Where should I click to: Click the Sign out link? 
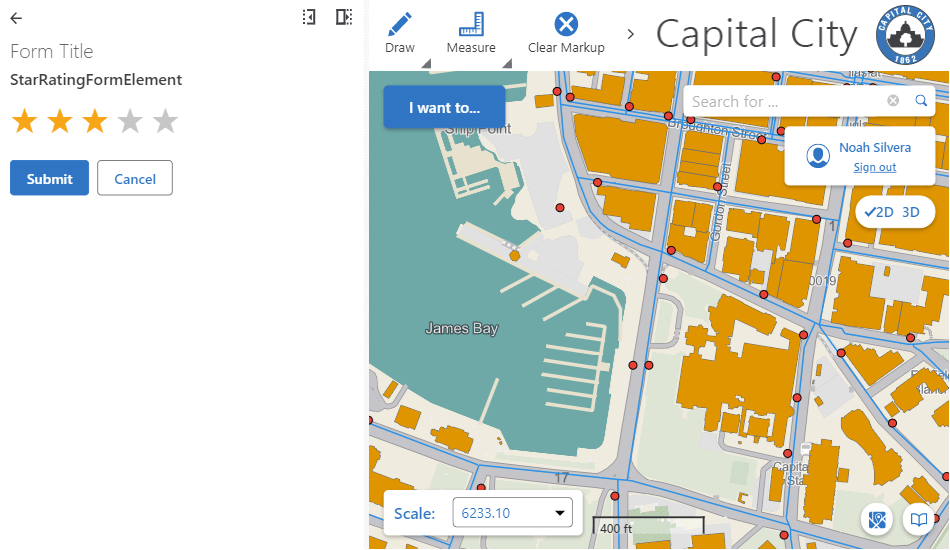coord(874,168)
